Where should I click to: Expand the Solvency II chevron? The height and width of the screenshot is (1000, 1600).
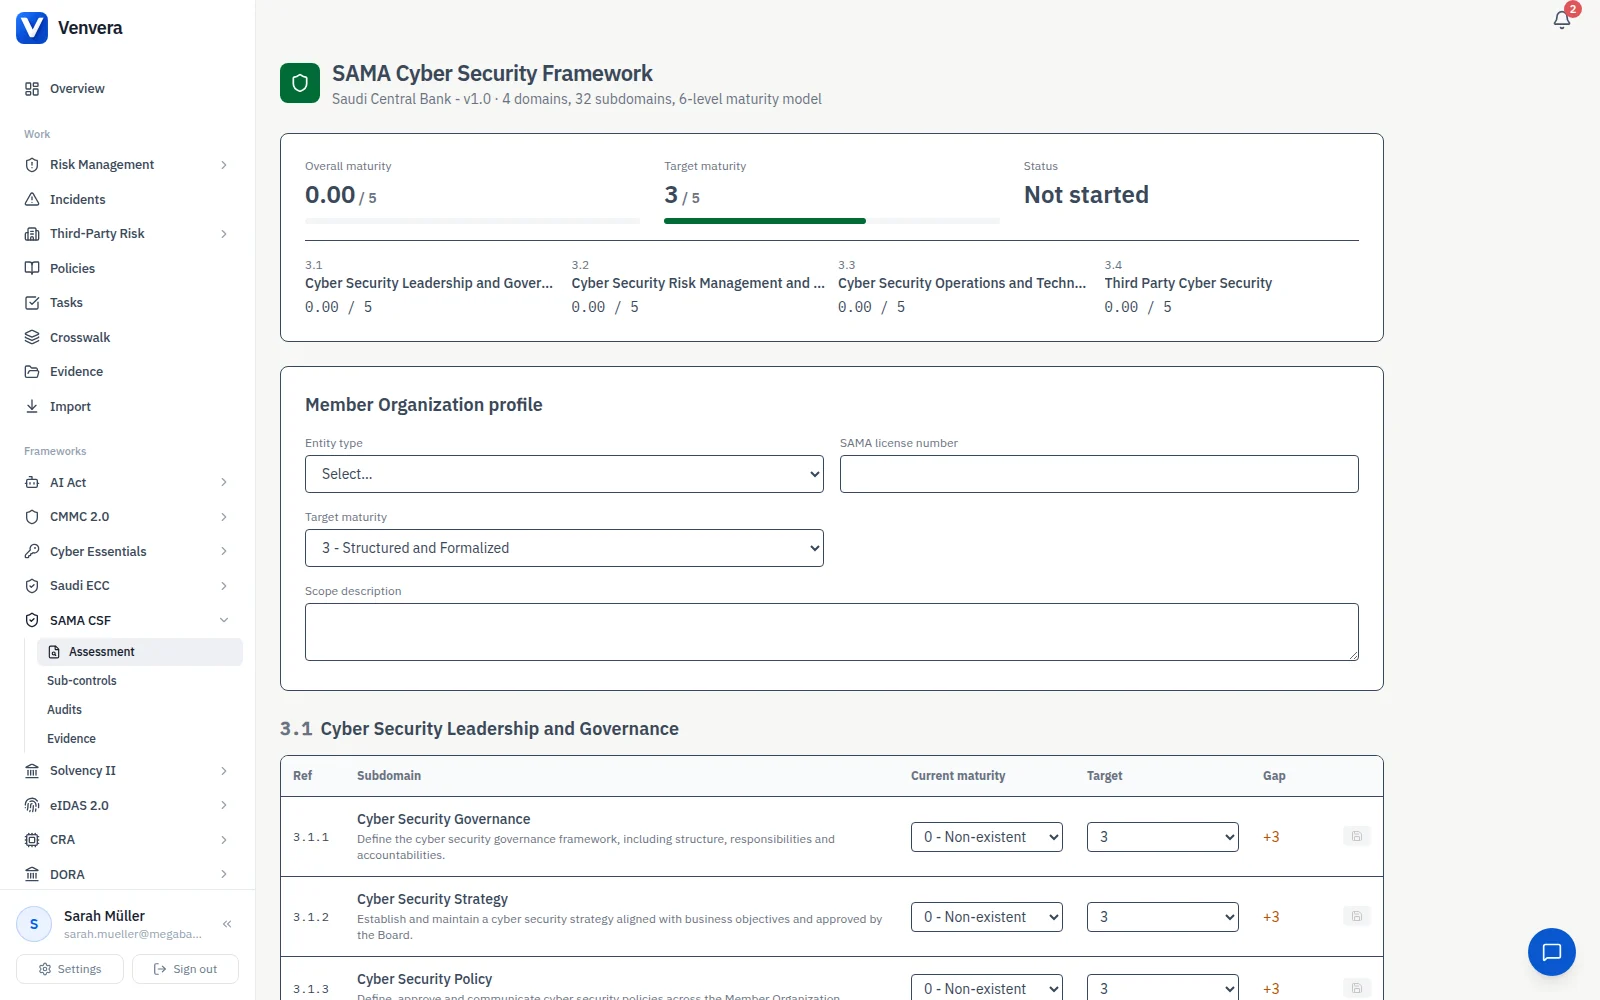pyautogui.click(x=224, y=771)
